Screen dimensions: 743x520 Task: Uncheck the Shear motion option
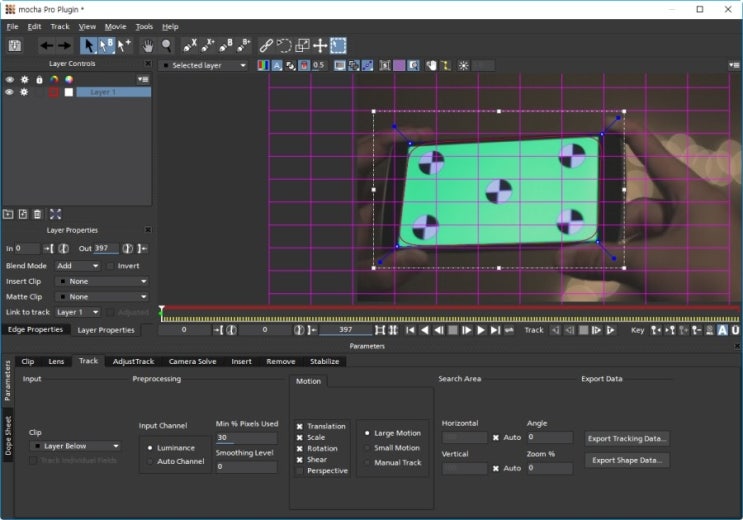tap(299, 460)
